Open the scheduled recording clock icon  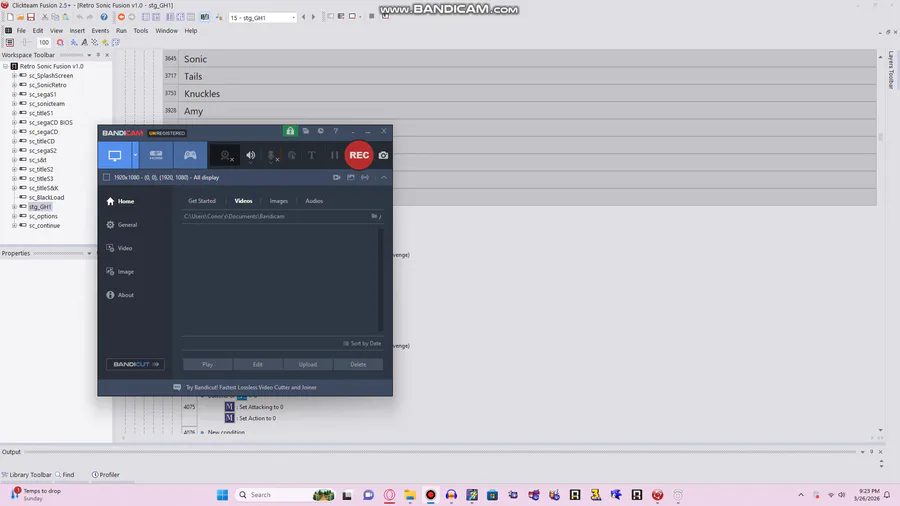click(321, 131)
